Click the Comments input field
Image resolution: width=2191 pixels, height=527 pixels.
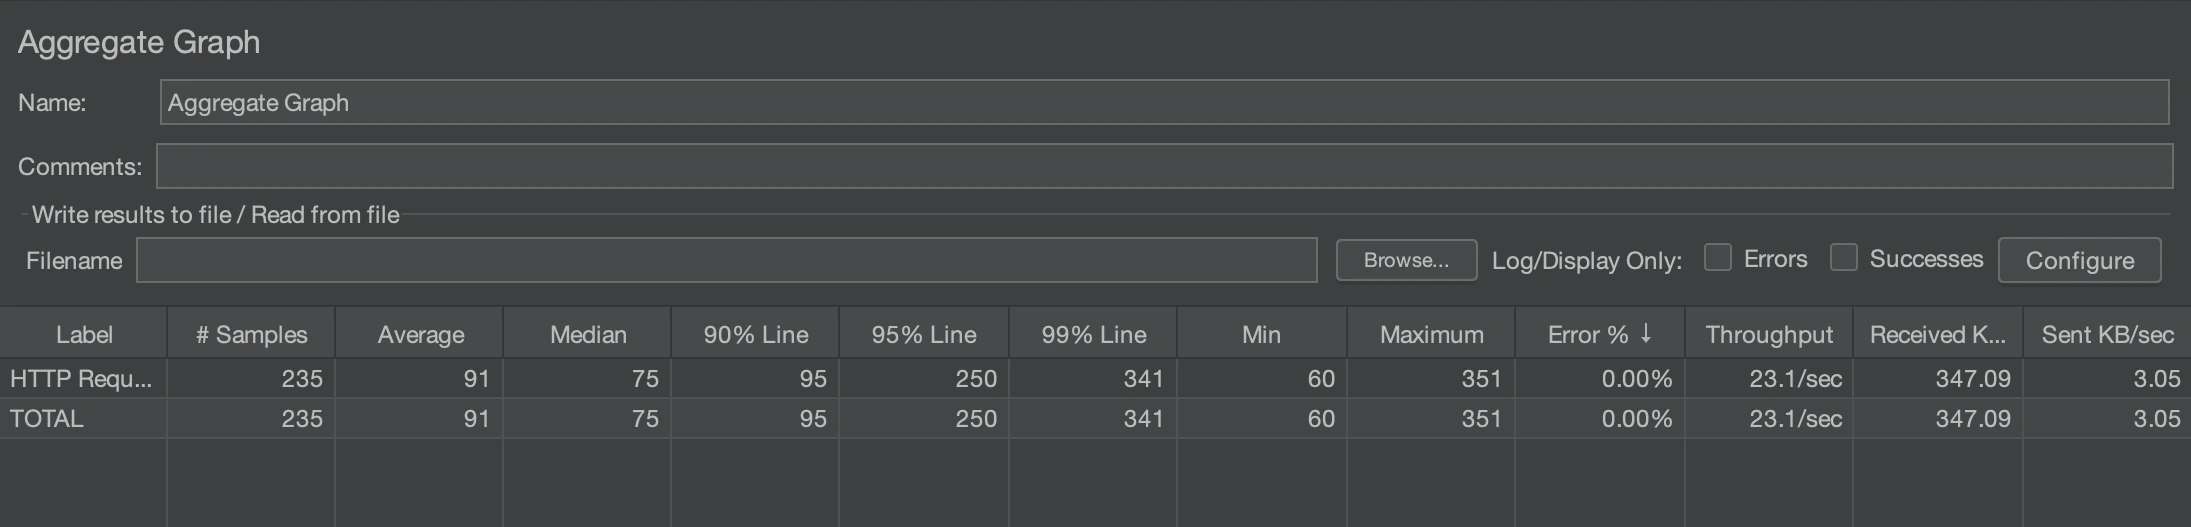tap(1164, 166)
